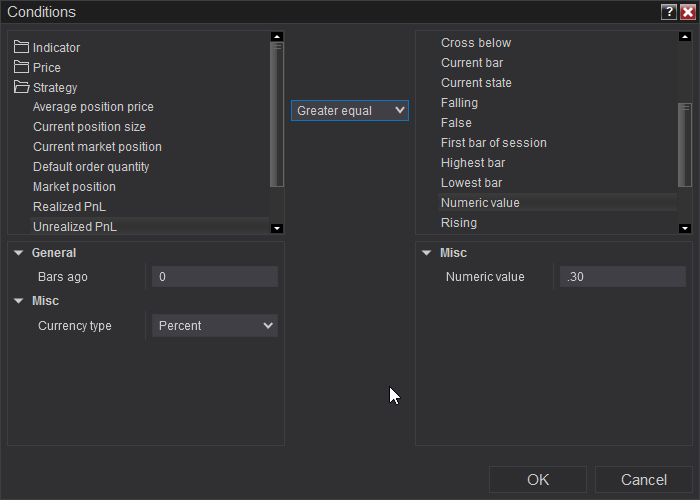
Task: Click the right list scrollbar thumb
Action: click(684, 144)
